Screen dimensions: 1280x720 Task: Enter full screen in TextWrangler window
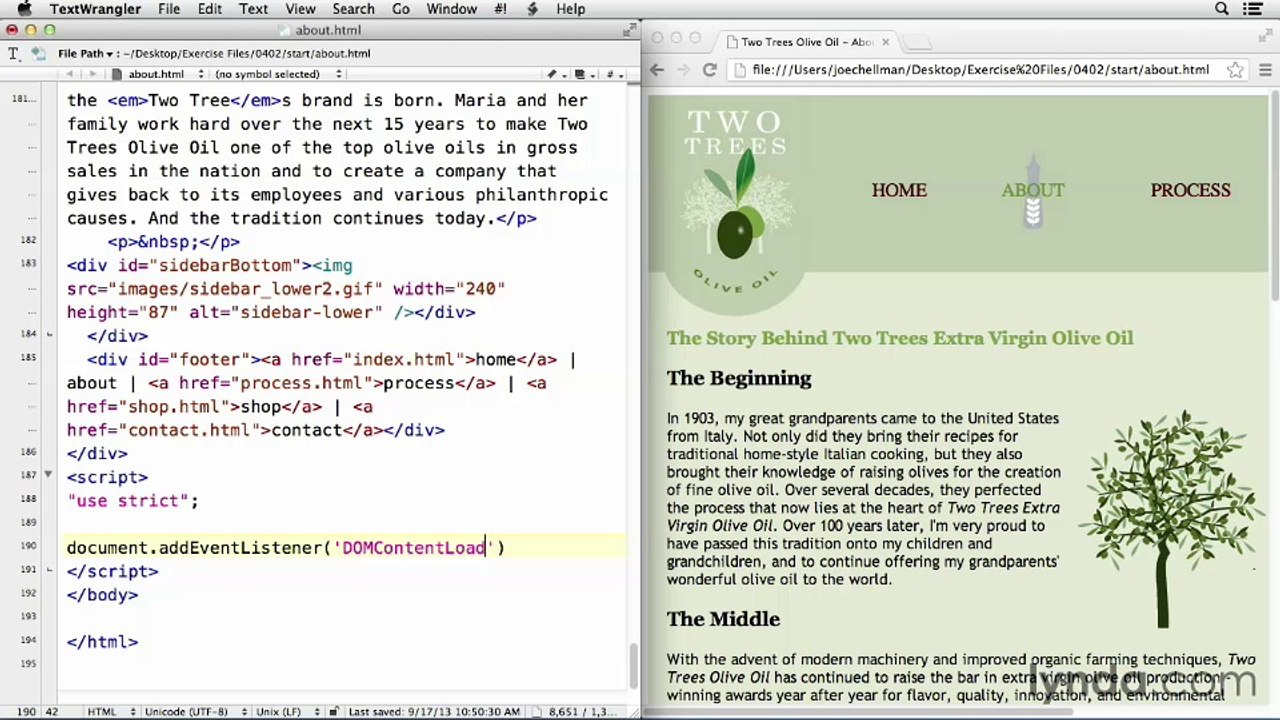pos(629,30)
